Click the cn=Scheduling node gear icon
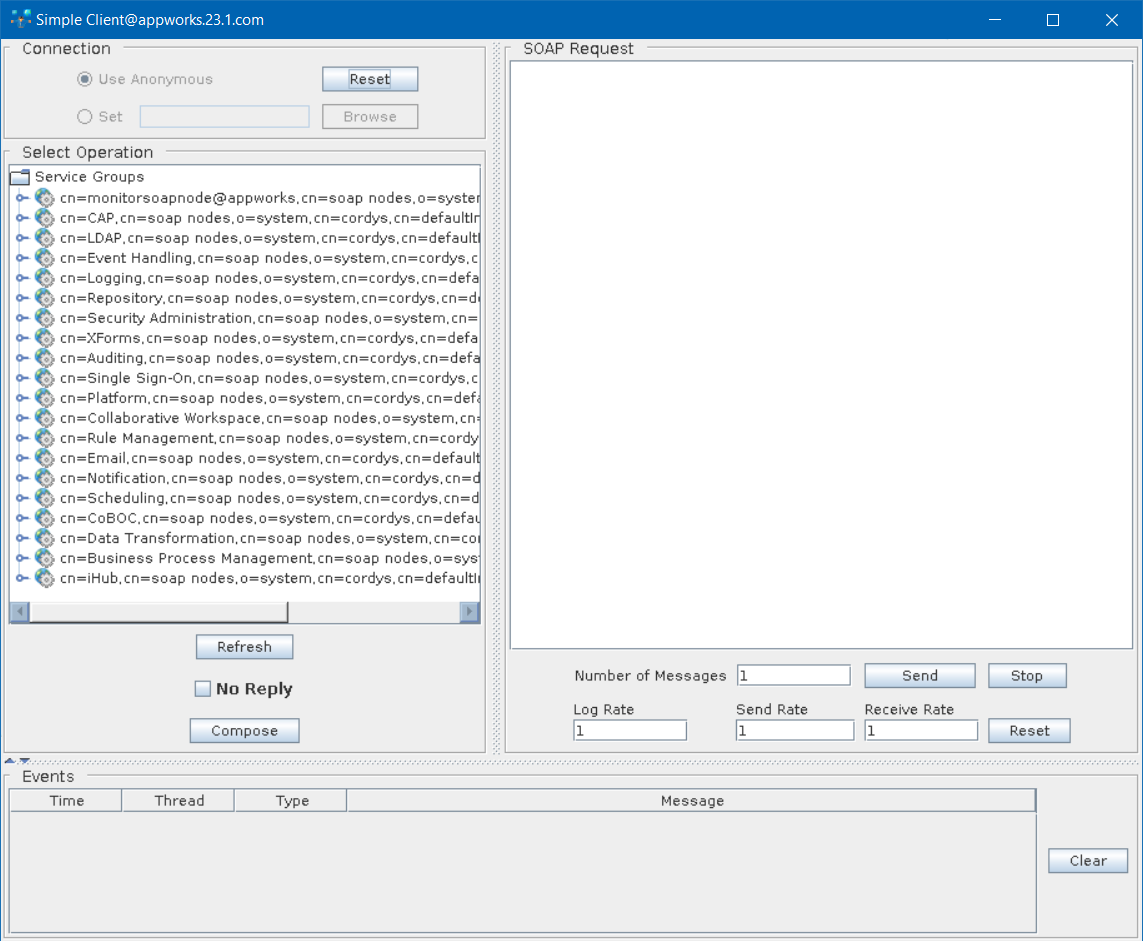Viewport: 1143px width, 941px height. (x=45, y=497)
